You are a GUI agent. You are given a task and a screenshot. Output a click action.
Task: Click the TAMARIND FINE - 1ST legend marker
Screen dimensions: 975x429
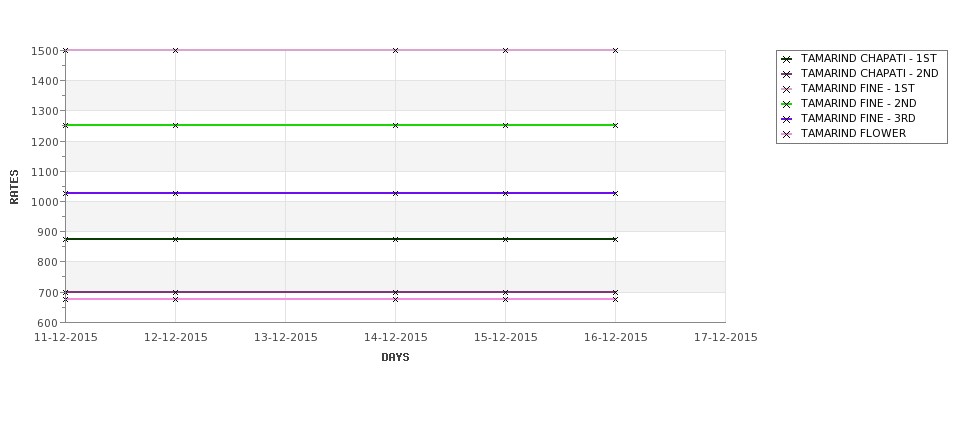point(787,89)
